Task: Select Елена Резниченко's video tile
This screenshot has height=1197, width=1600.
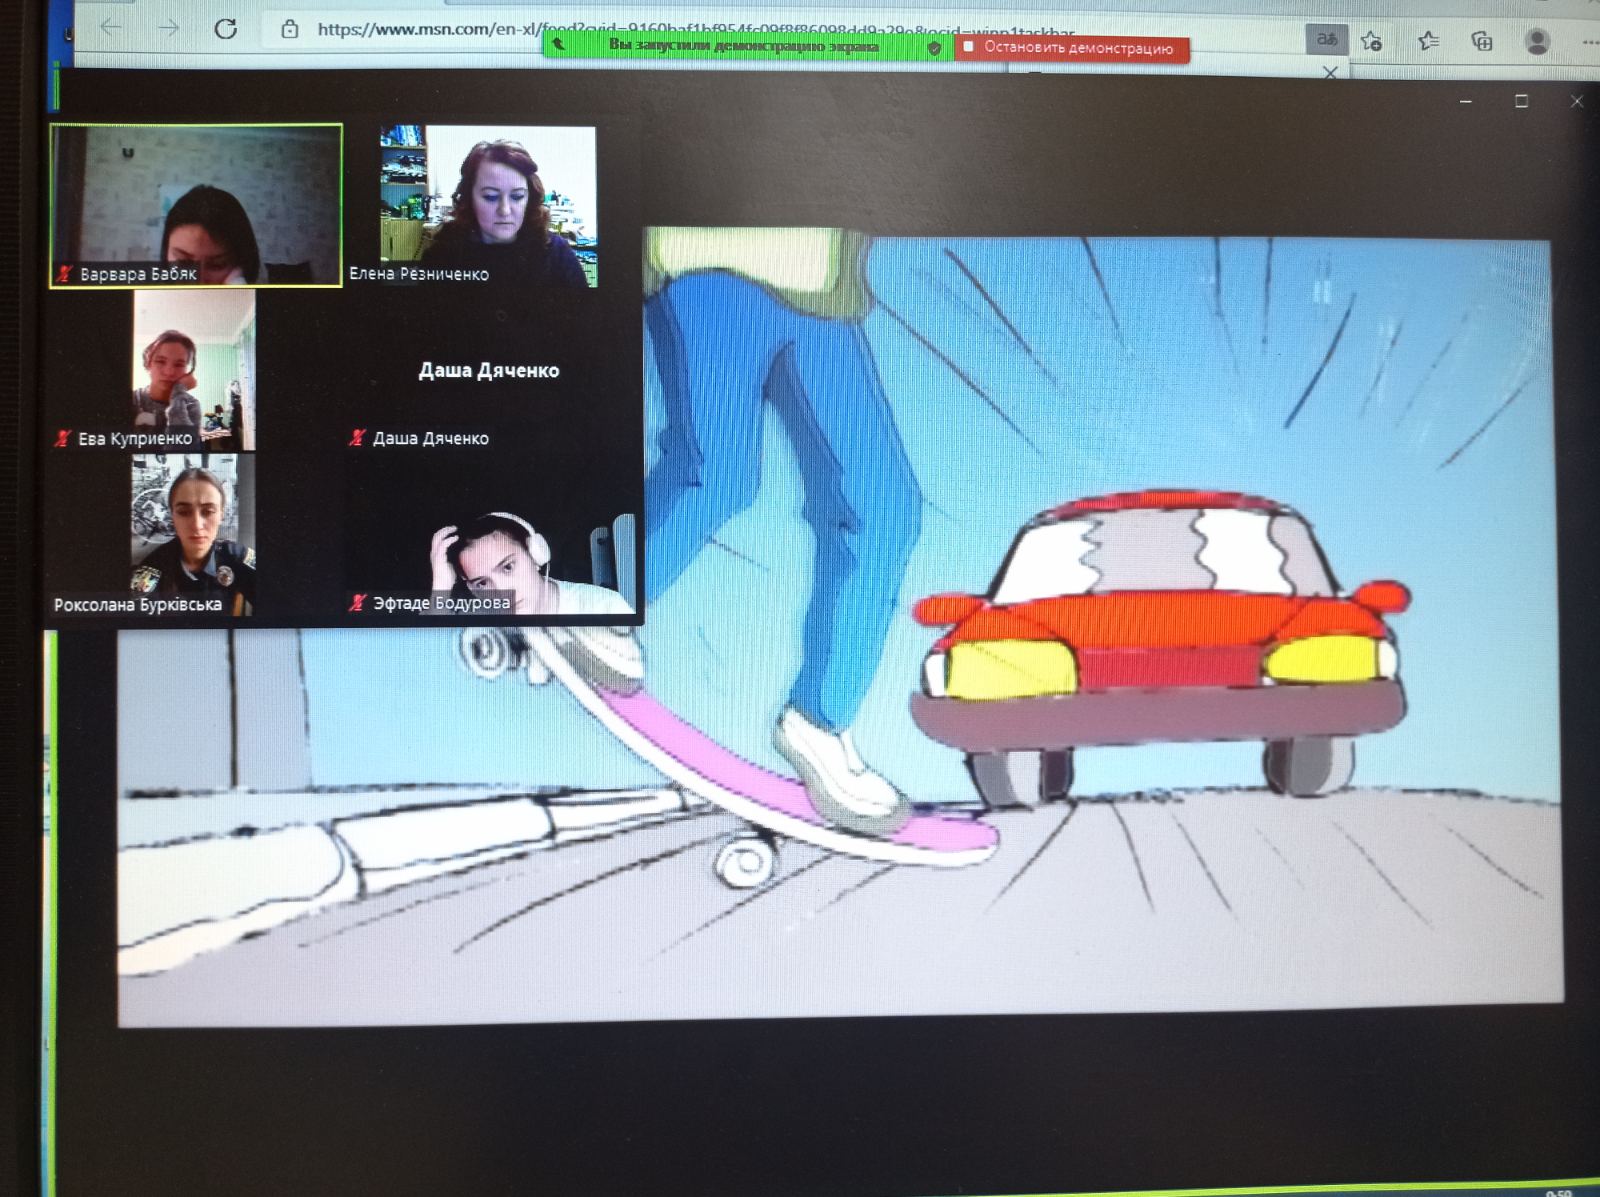Action: click(488, 205)
